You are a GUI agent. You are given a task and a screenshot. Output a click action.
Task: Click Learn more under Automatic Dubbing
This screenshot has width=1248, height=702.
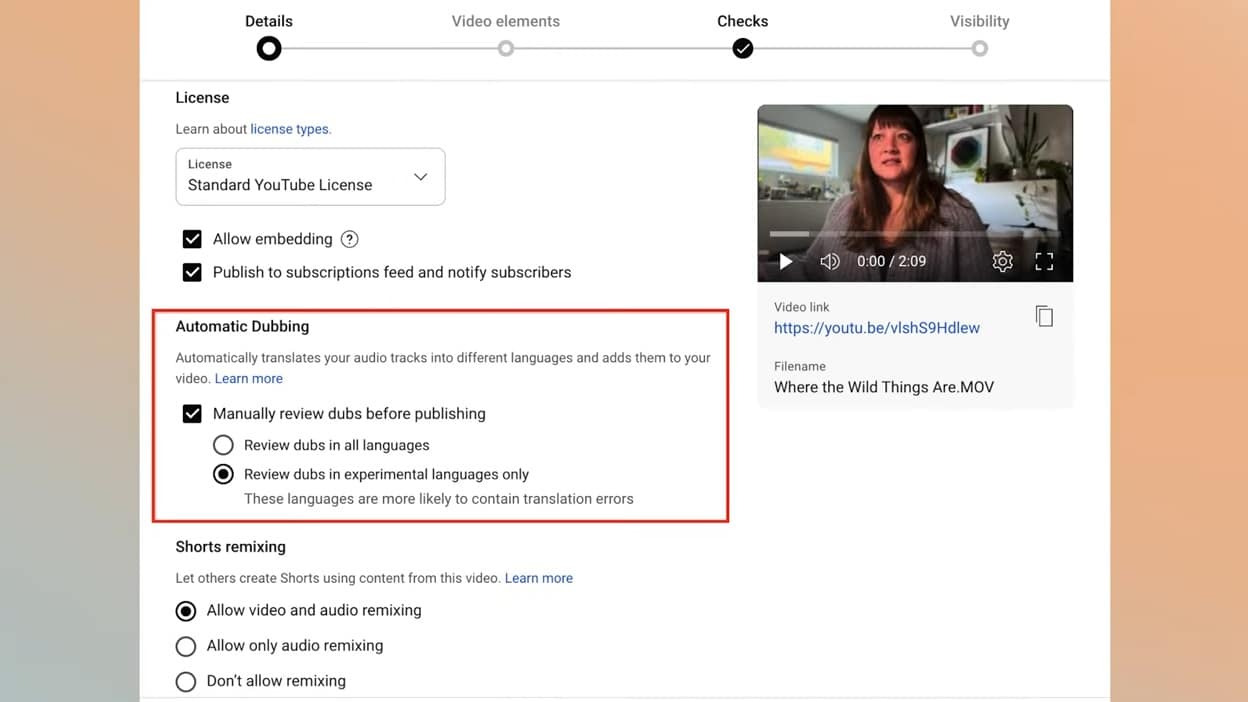pos(248,378)
